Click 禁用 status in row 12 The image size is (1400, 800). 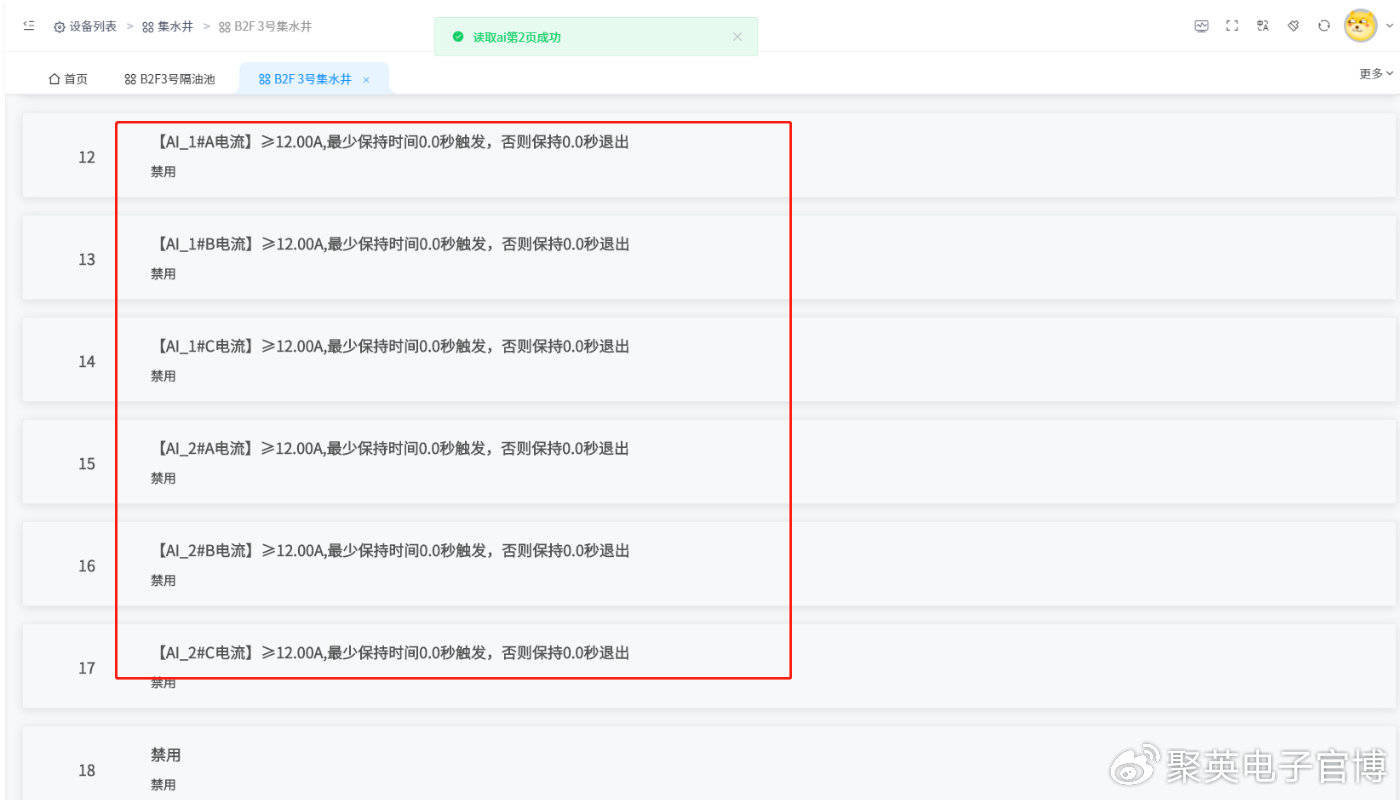(163, 172)
